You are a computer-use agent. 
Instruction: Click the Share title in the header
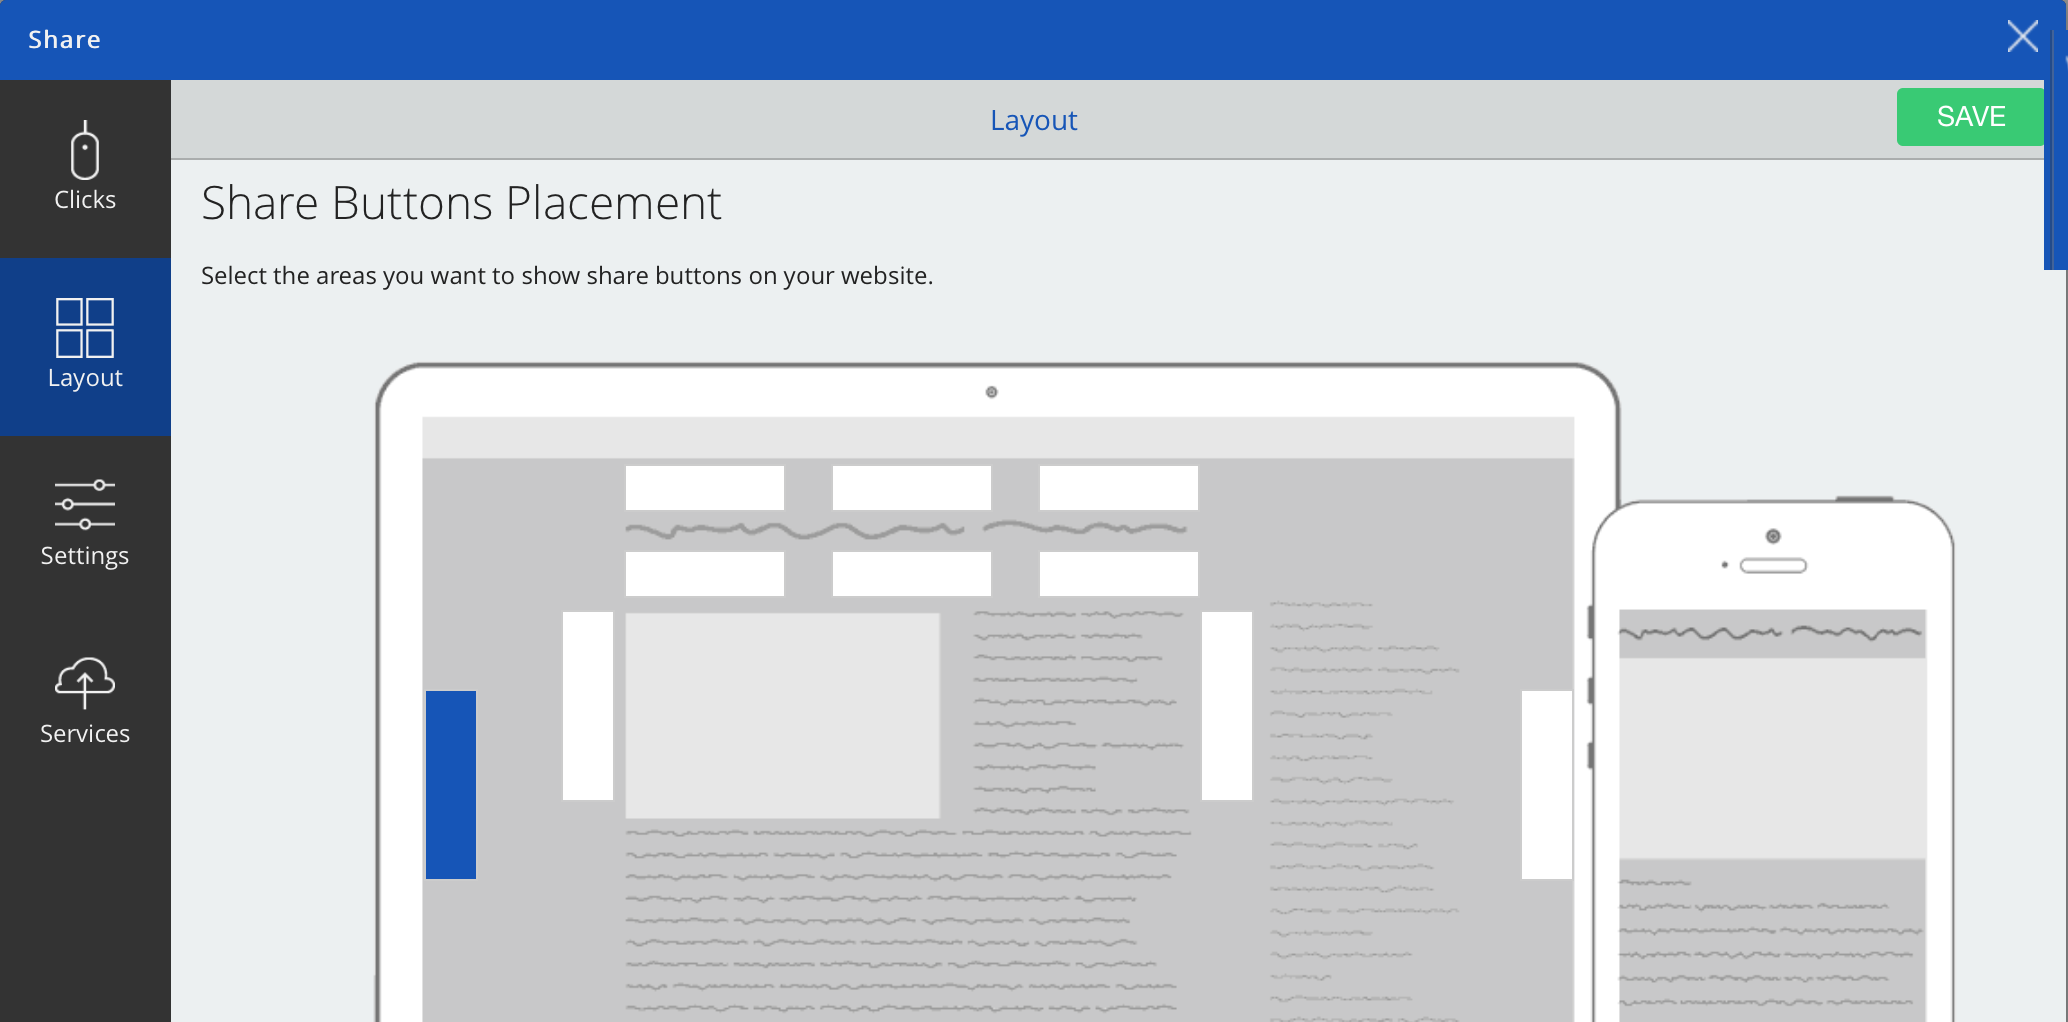coord(64,40)
